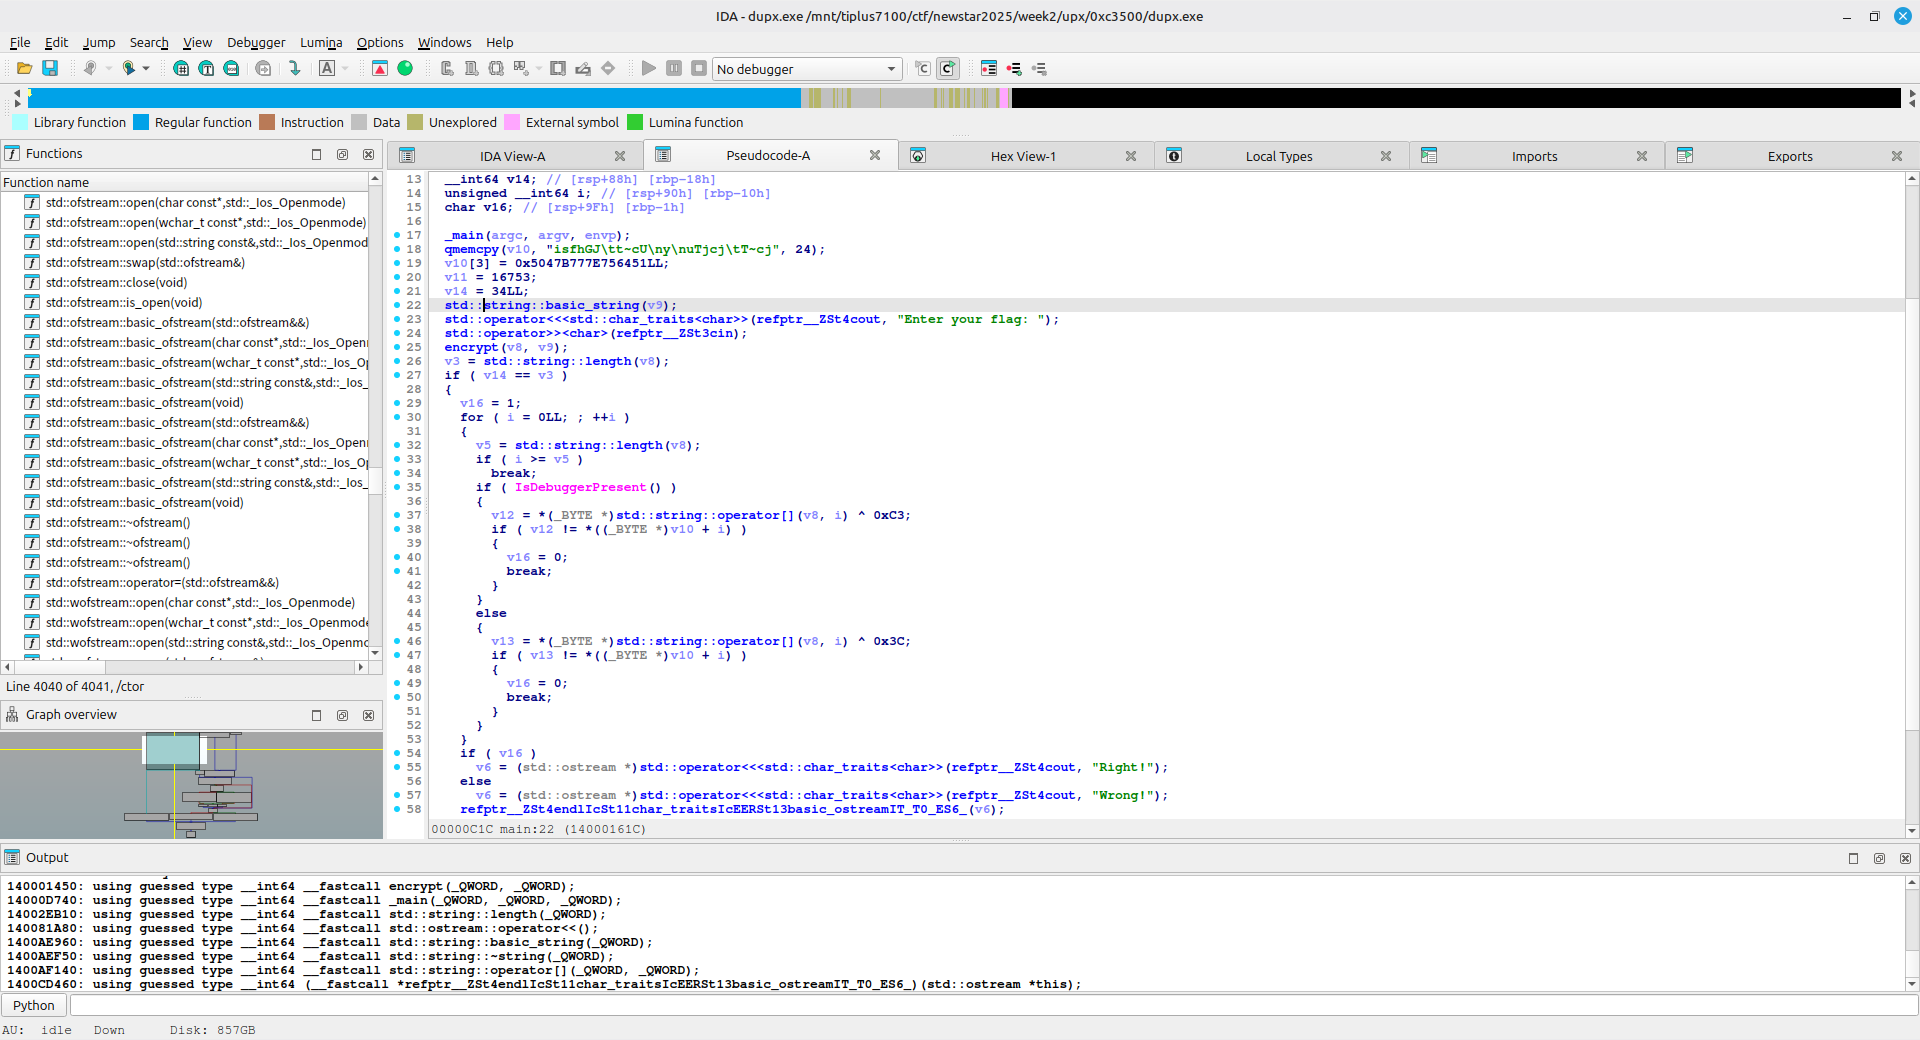Click the Output window panel icon
This screenshot has width=1920, height=1040.
[12, 858]
